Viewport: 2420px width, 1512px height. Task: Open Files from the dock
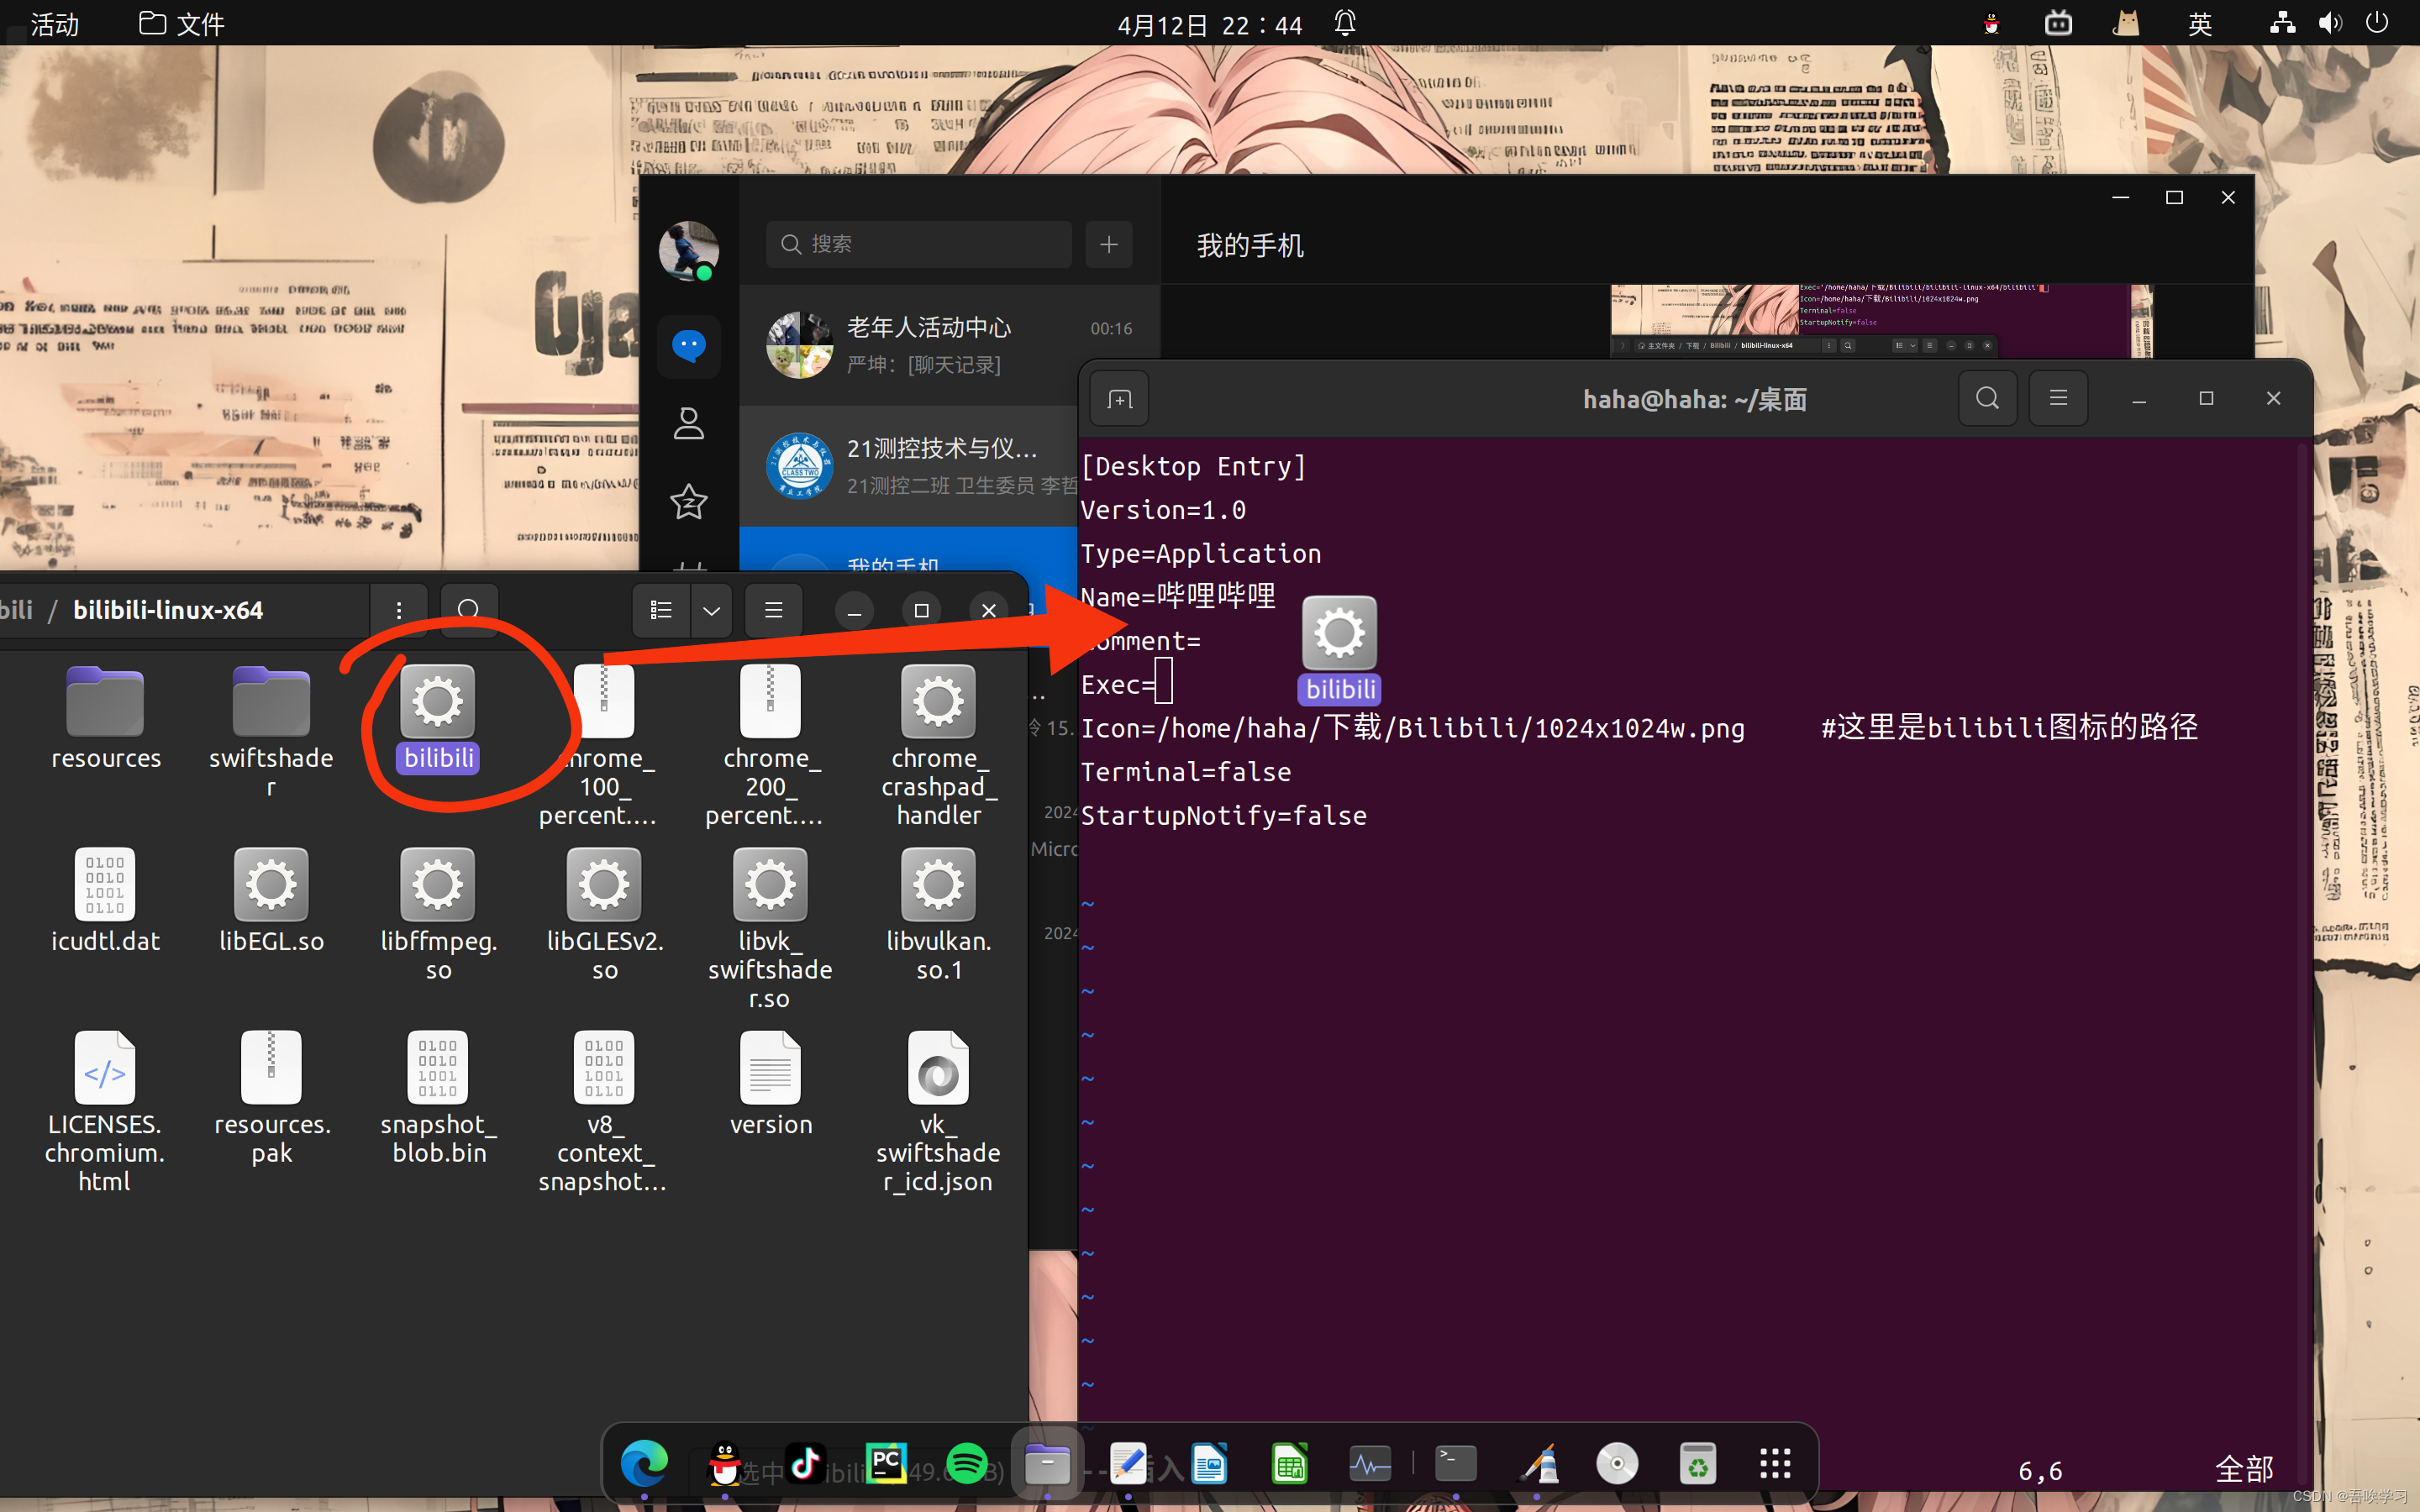[x=1047, y=1465]
